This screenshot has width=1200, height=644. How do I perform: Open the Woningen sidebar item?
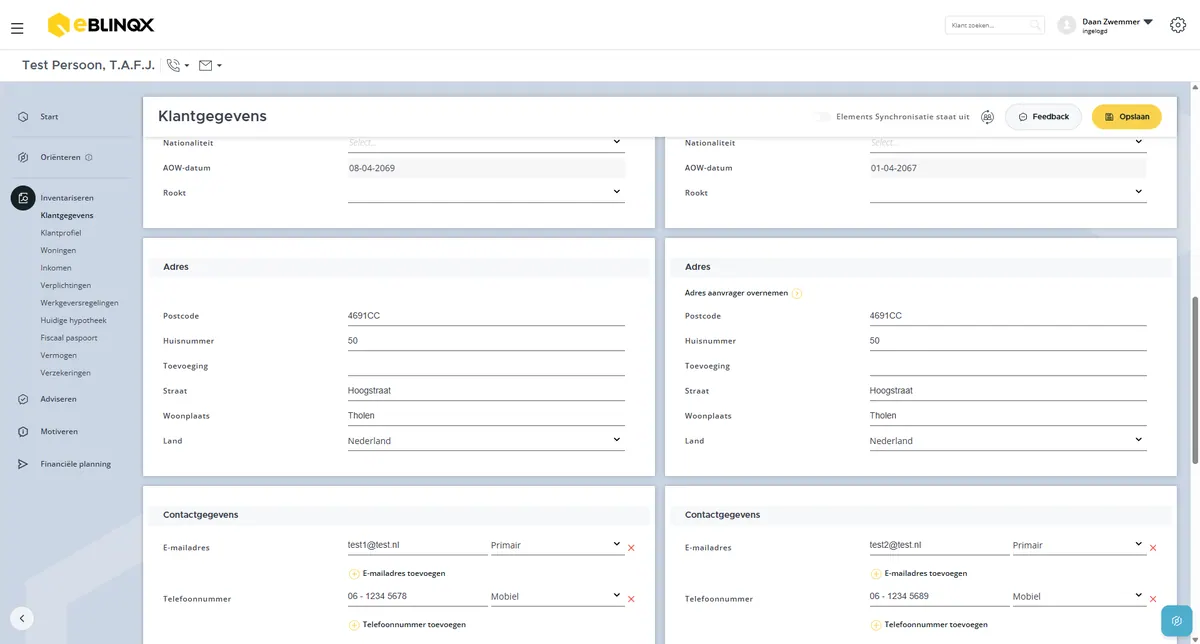tap(58, 250)
